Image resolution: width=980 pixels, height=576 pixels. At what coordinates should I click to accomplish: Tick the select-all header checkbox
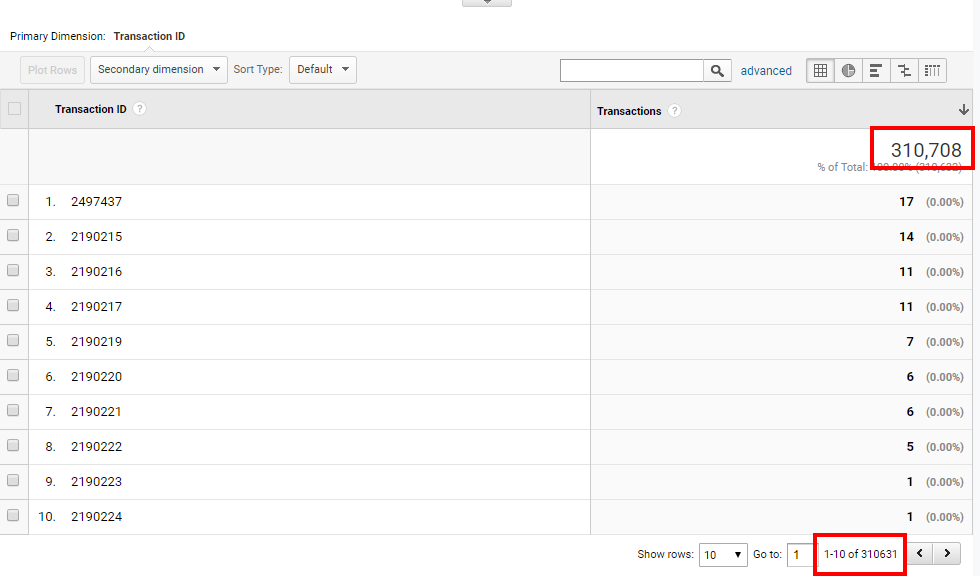click(14, 109)
